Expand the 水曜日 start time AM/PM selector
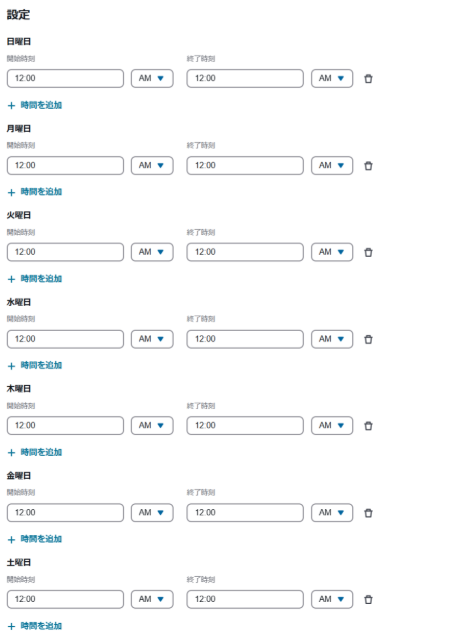 pyautogui.click(x=152, y=339)
